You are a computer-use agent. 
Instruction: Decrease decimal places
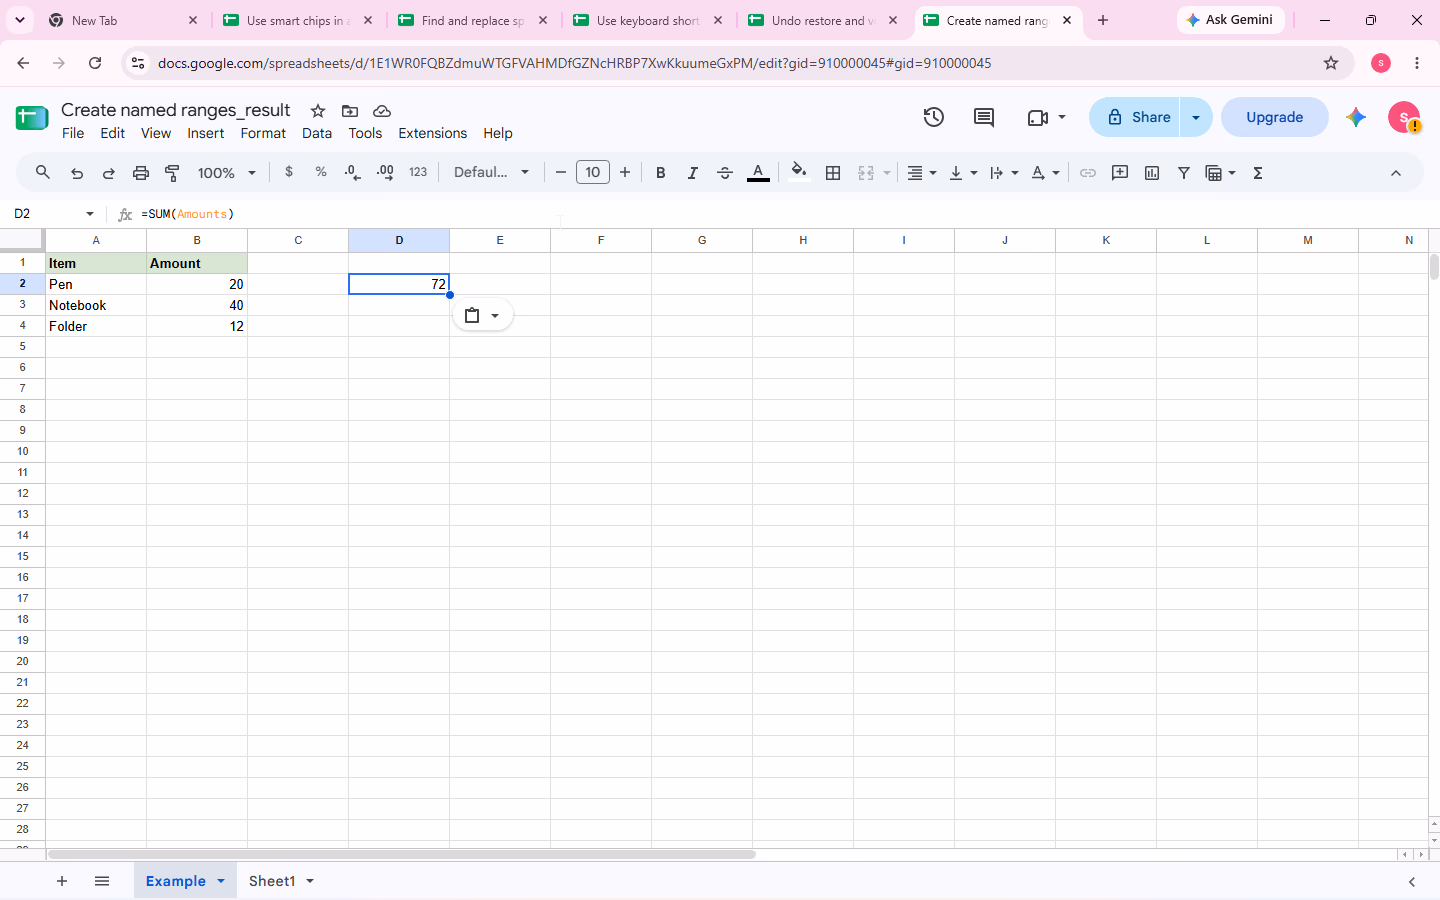pyautogui.click(x=352, y=172)
